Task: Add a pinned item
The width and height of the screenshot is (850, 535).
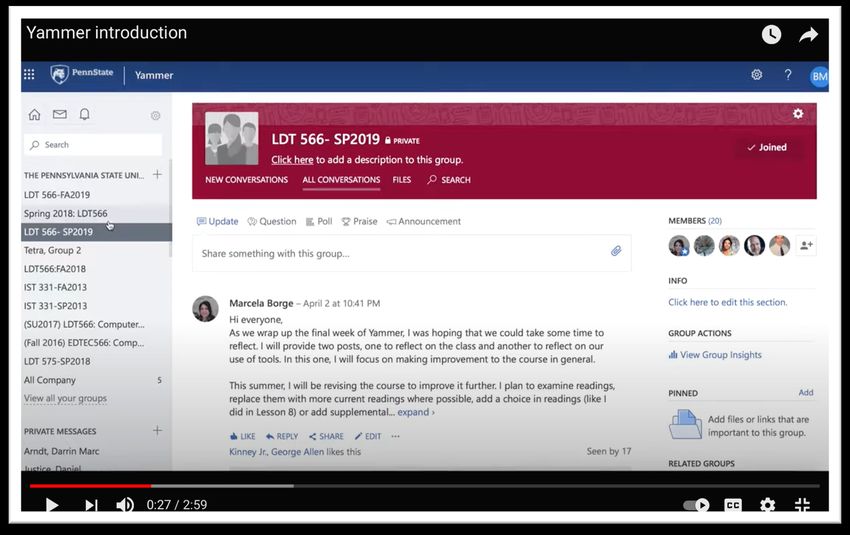Action: 806,392
